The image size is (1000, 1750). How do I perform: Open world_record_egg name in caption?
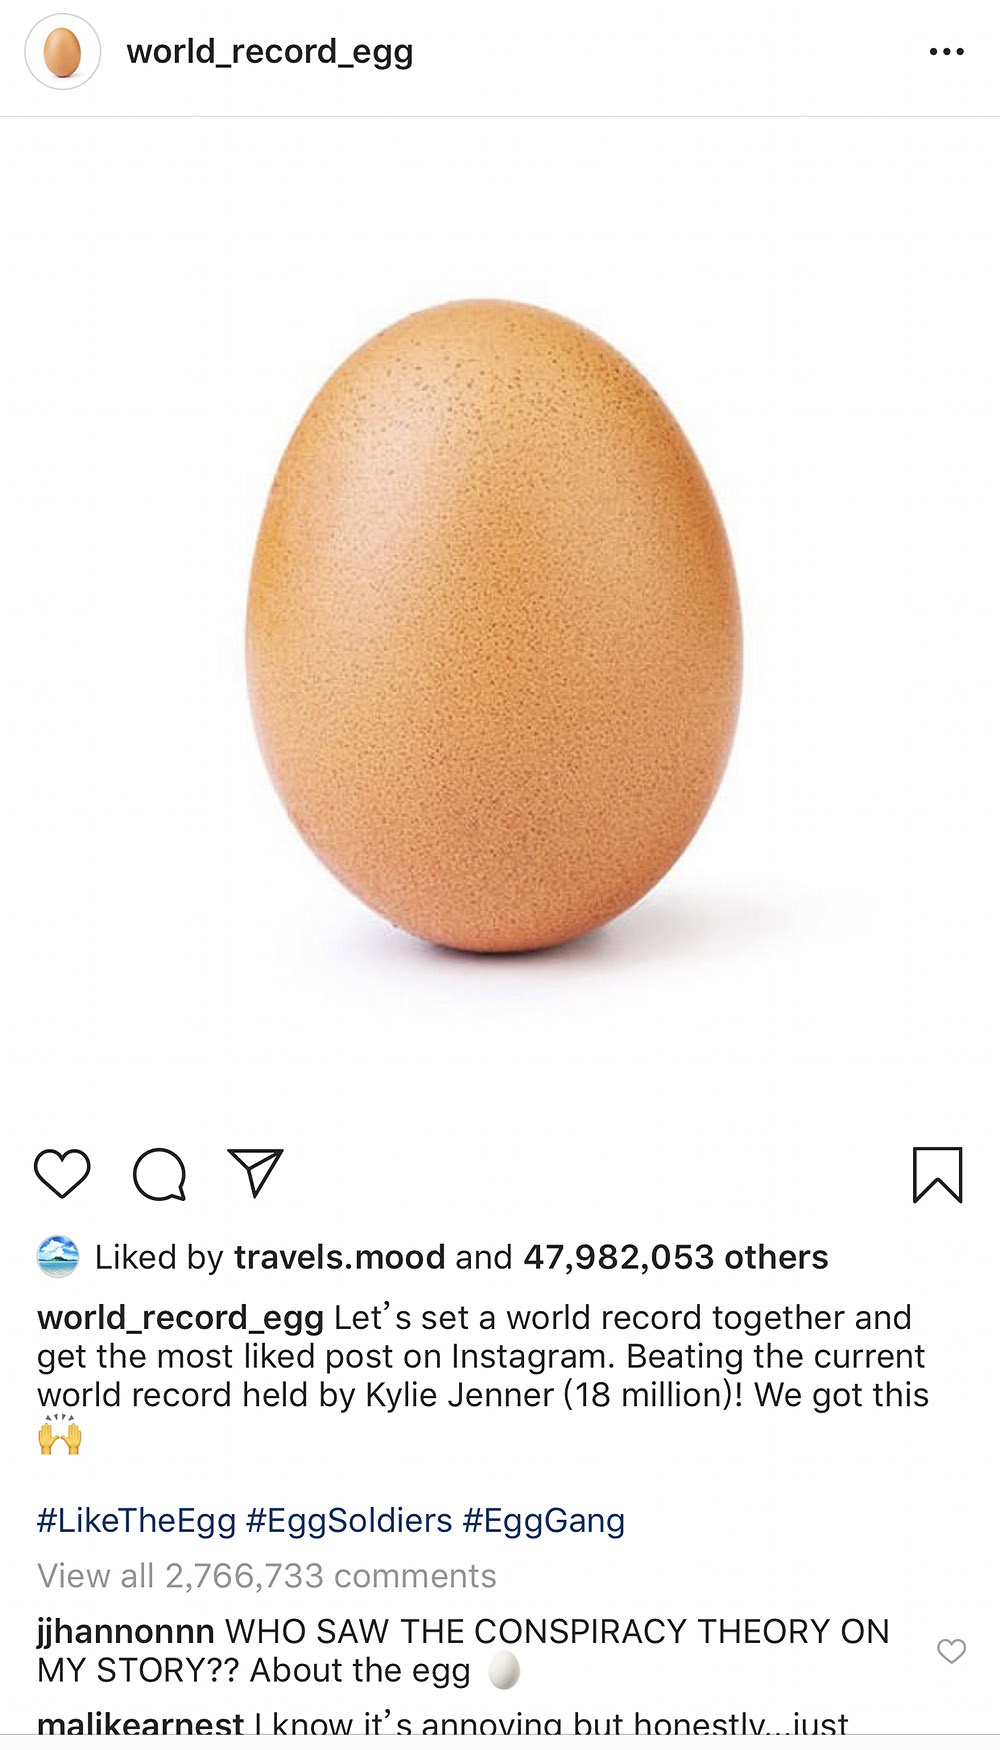180,1318
